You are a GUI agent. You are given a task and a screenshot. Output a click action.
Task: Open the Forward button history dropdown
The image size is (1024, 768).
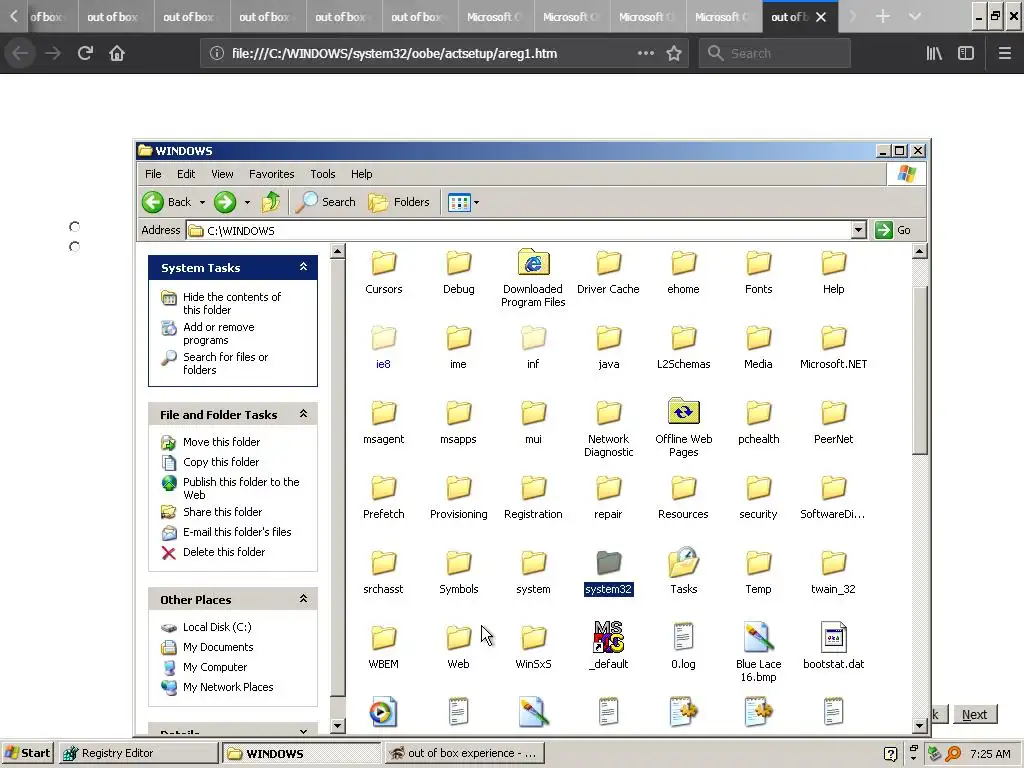point(247,202)
